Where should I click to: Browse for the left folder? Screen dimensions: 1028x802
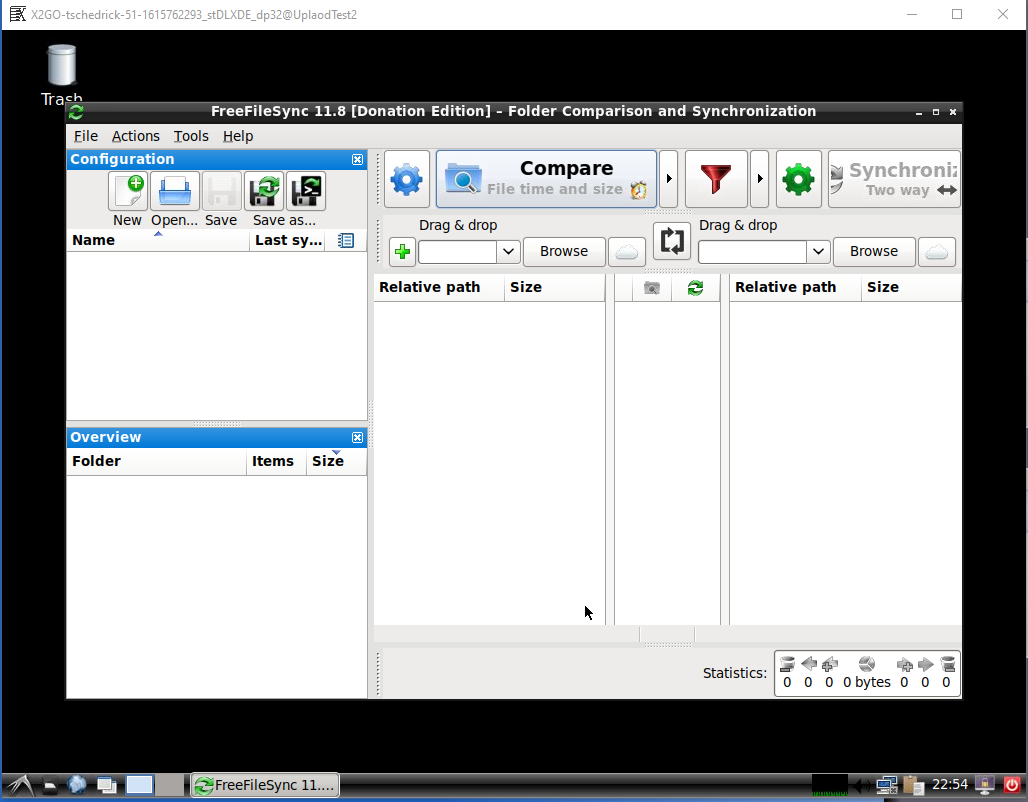(x=564, y=252)
